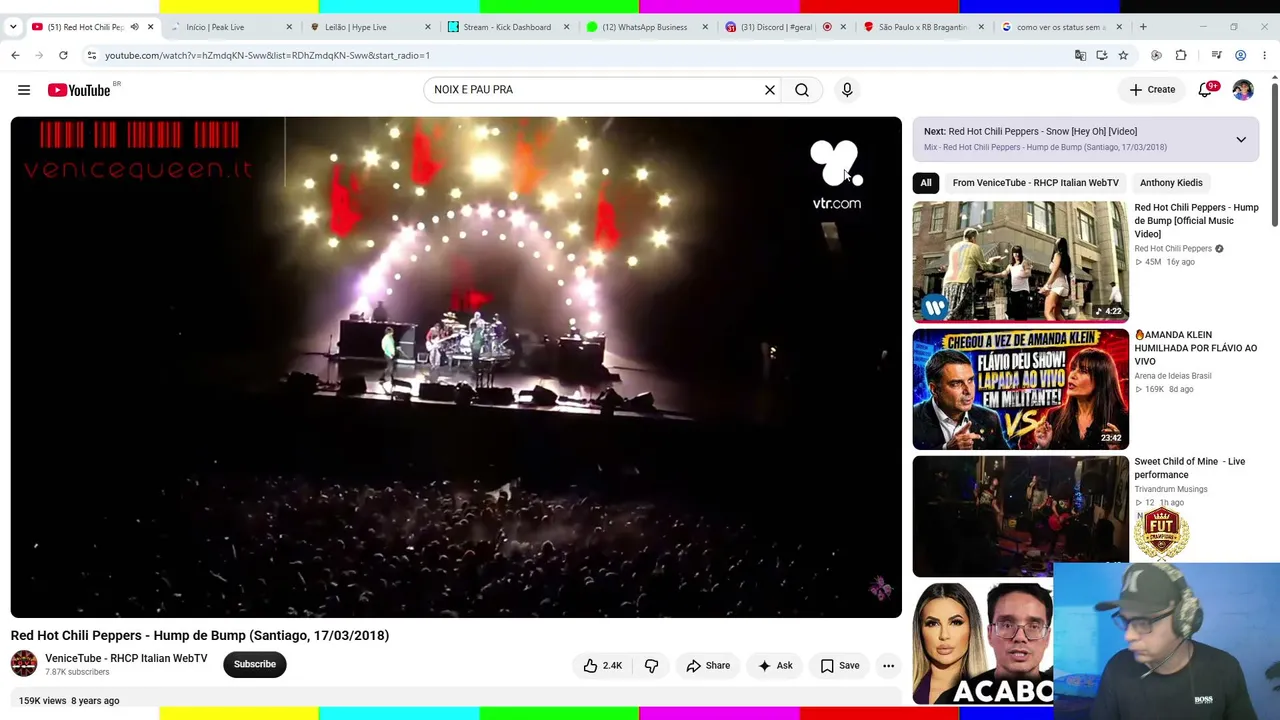This screenshot has width=1280, height=720.
Task: Open a new browser tab
Action: [1143, 27]
